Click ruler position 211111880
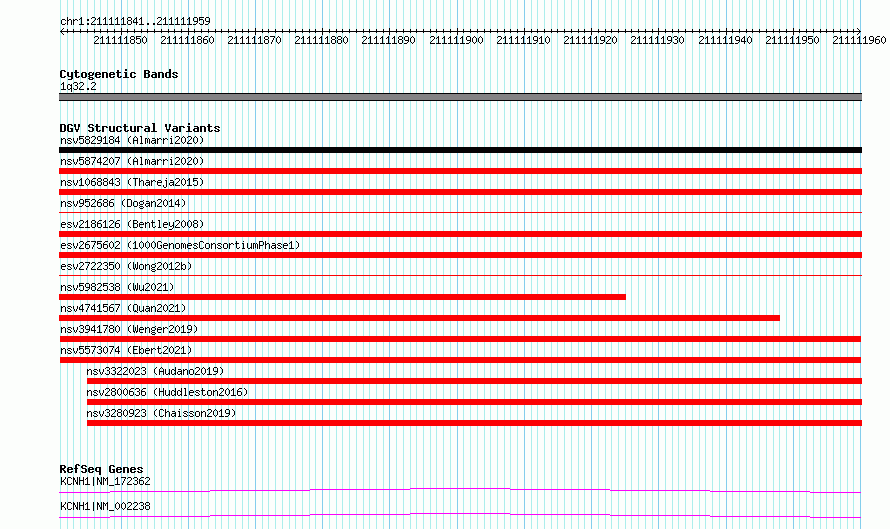This screenshot has width=890, height=529. tap(321, 40)
